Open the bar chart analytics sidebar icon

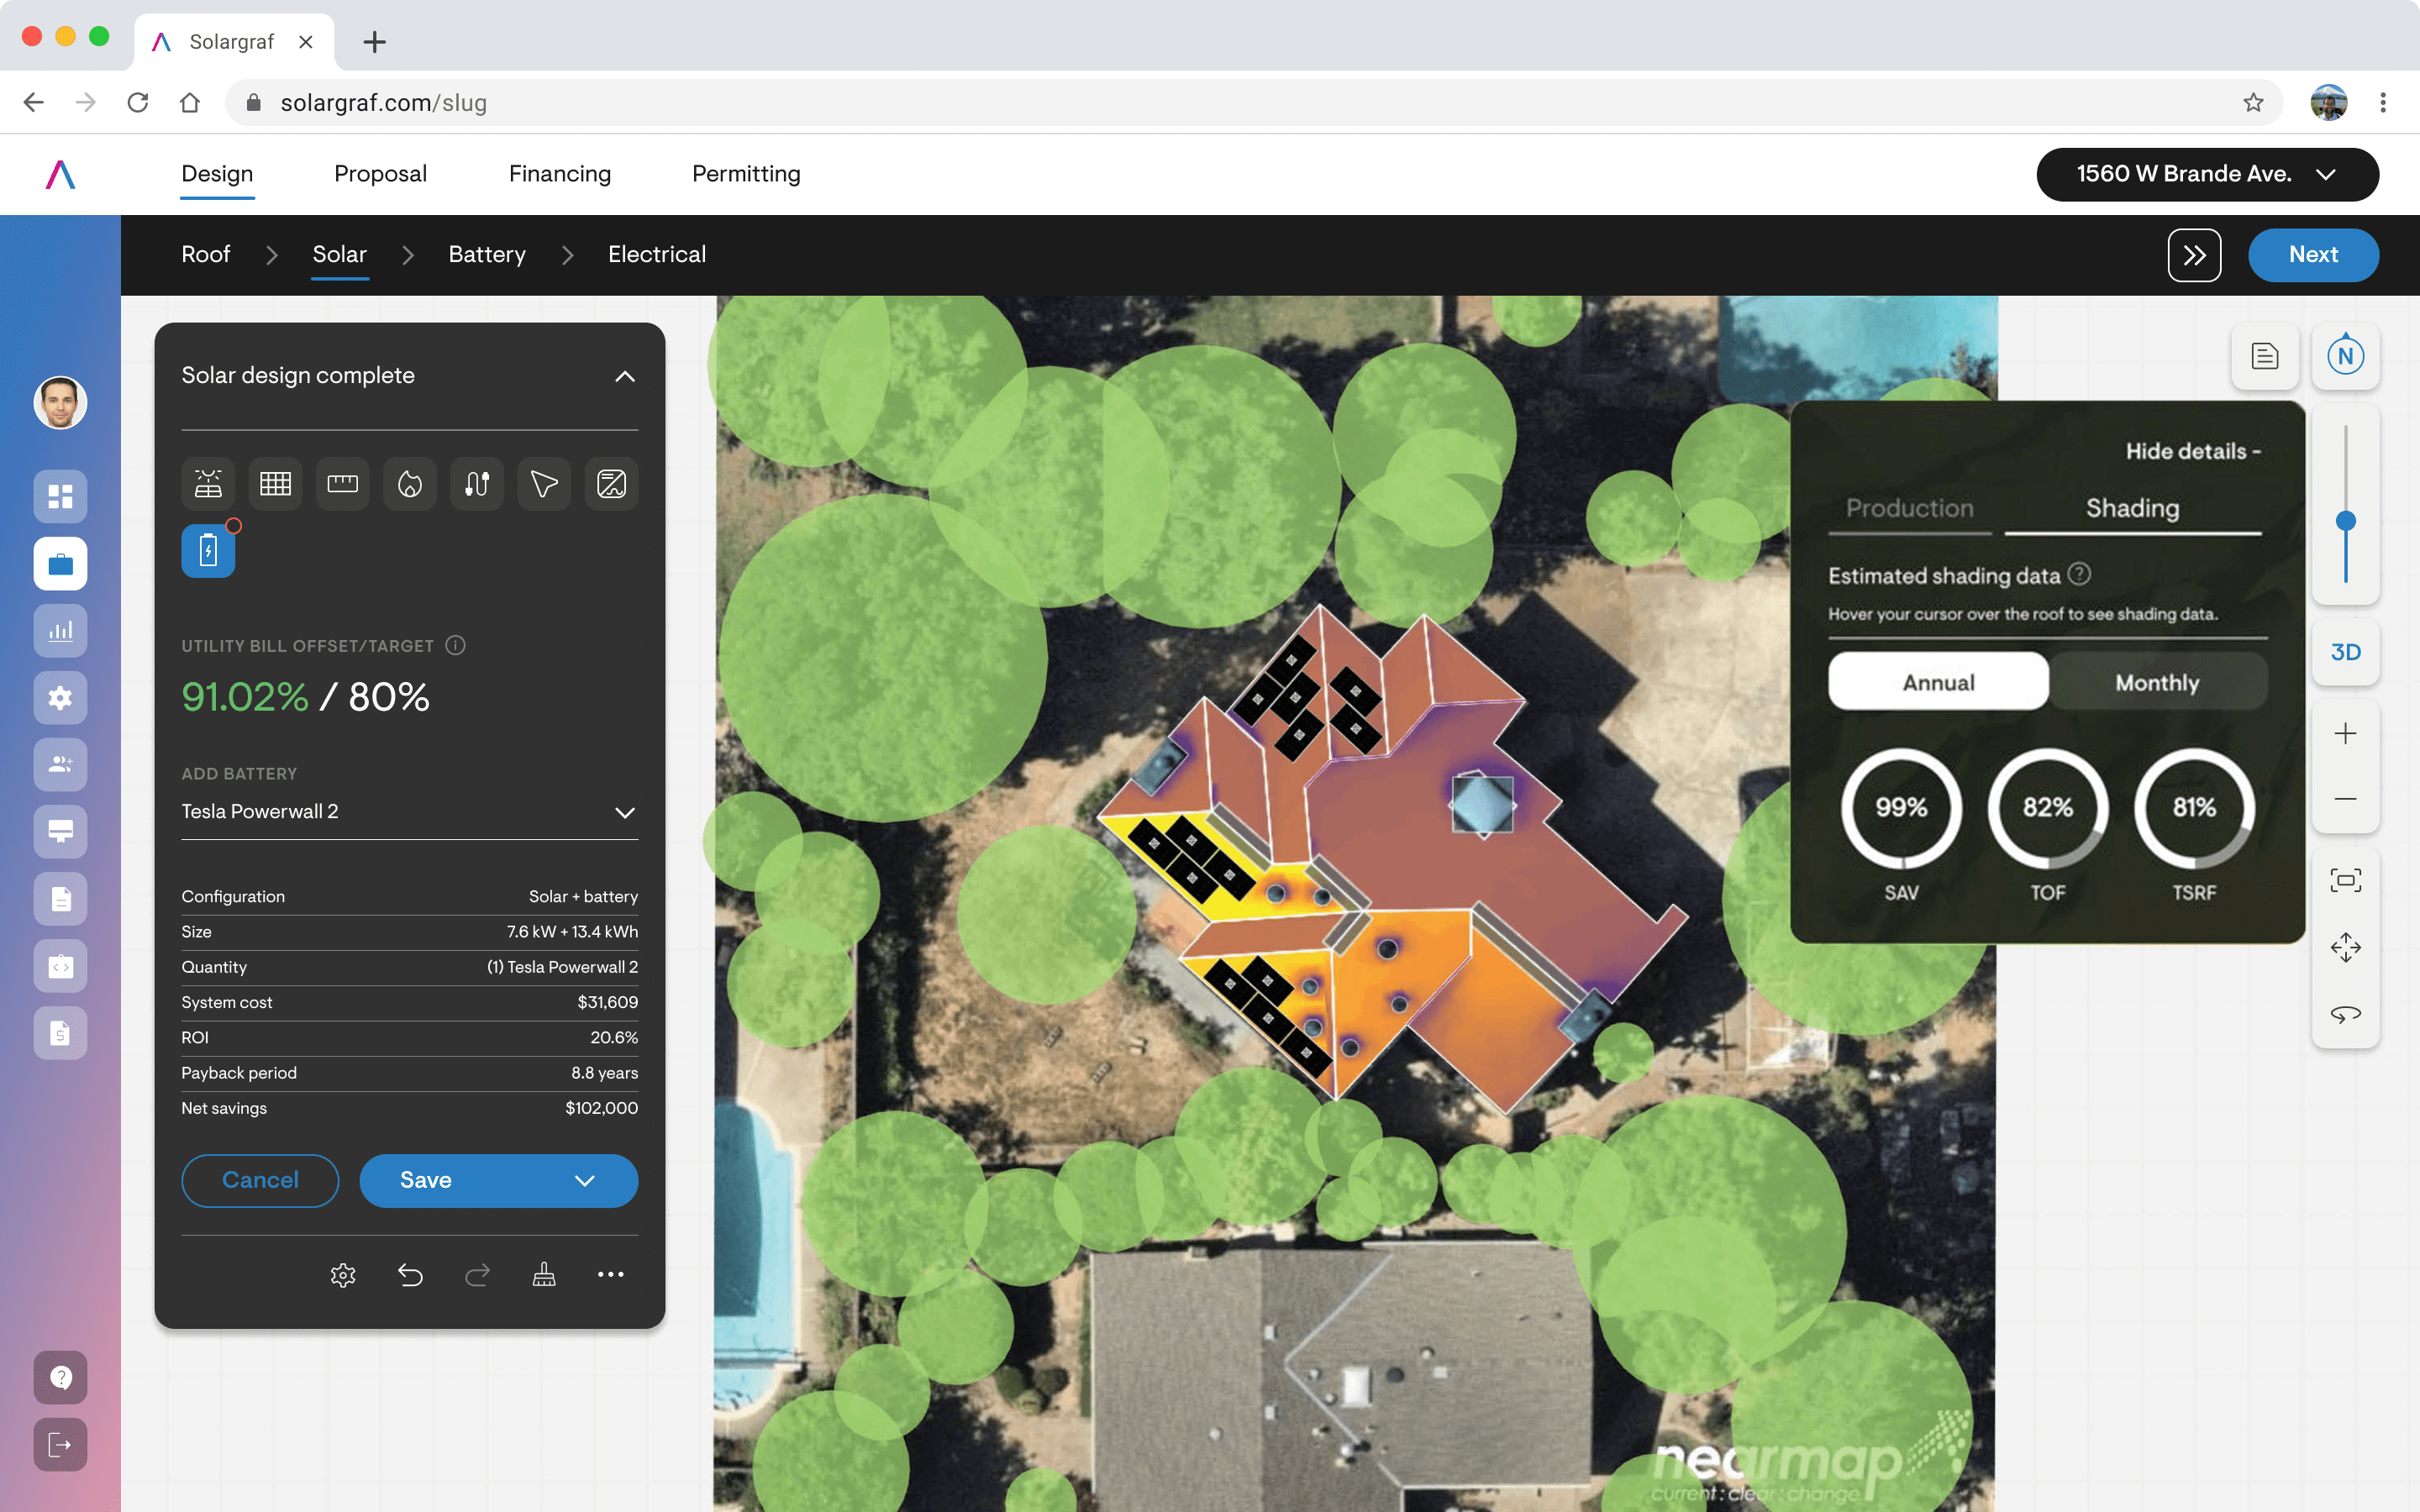(60, 631)
